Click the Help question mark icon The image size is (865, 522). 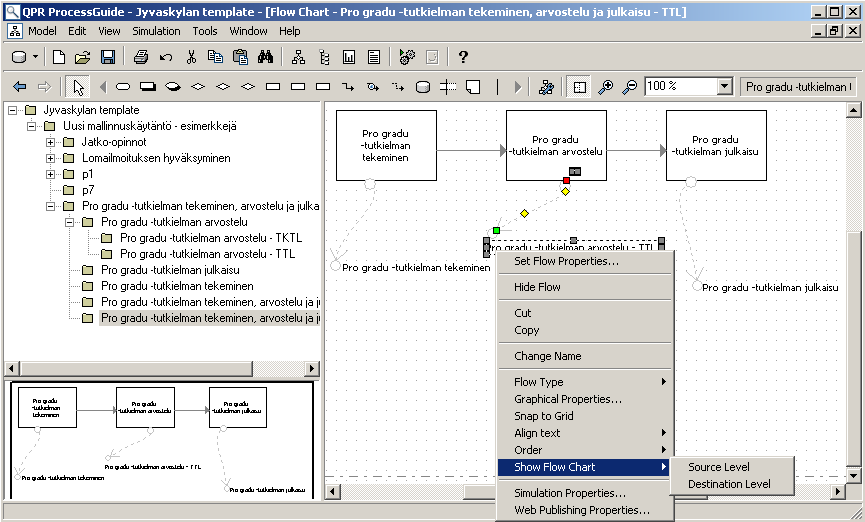pyautogui.click(x=463, y=57)
